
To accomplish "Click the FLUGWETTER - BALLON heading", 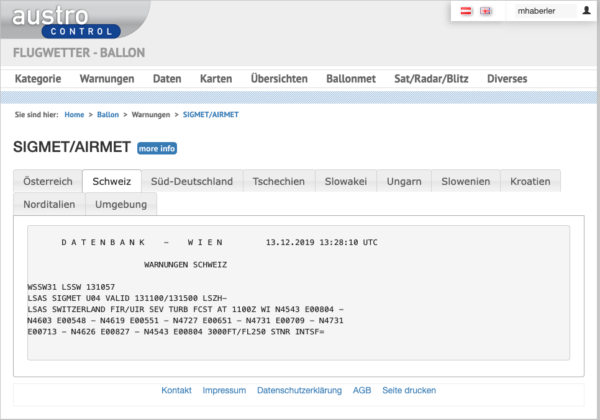I will (79, 52).
